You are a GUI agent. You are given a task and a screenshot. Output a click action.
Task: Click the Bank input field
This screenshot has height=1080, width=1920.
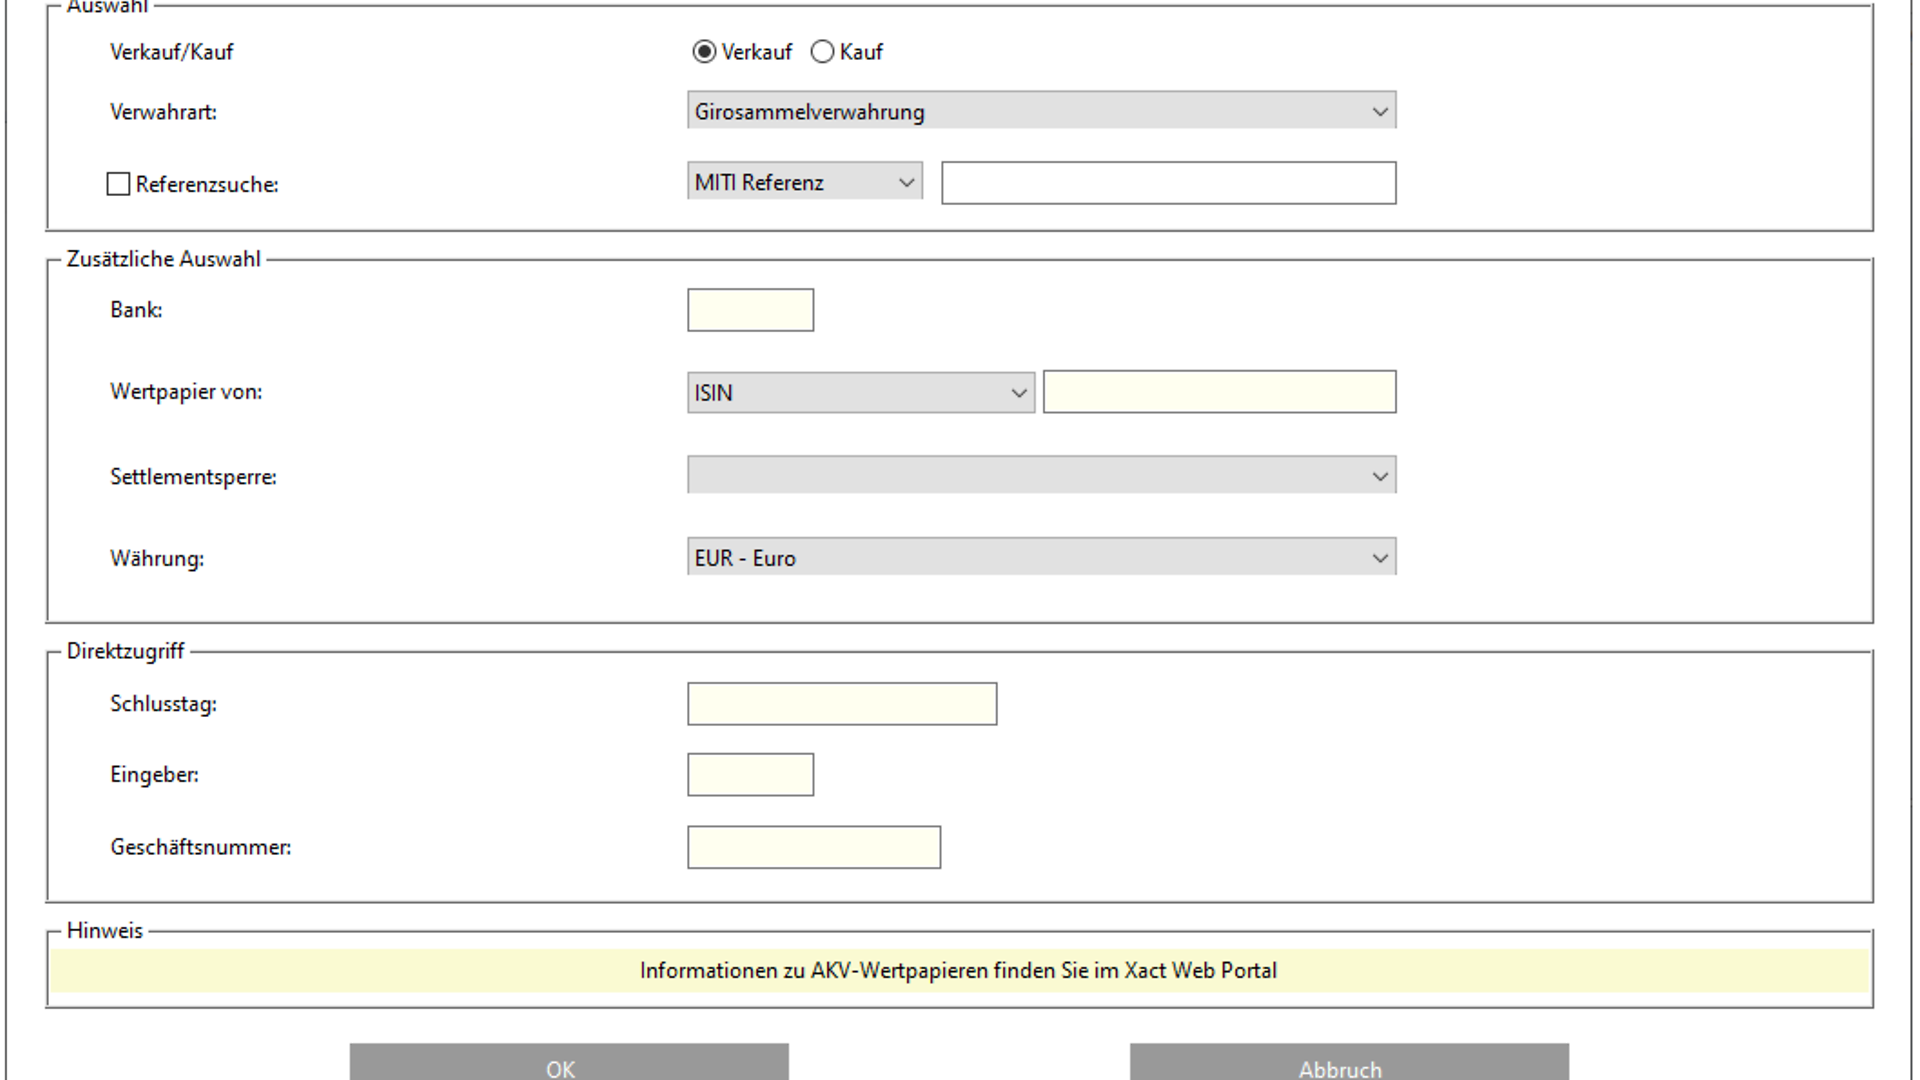[x=750, y=310]
